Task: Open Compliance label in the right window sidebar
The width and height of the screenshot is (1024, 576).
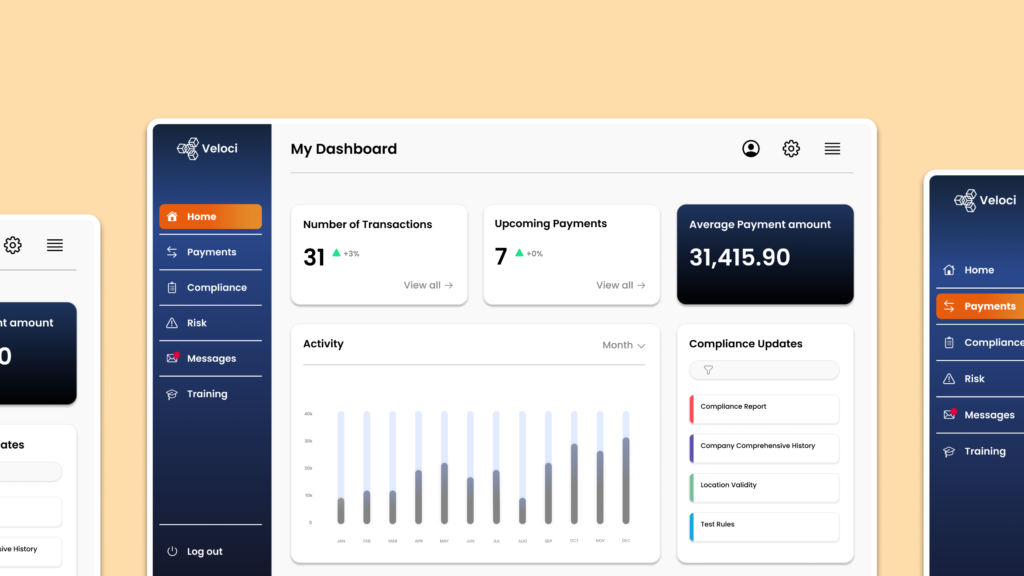Action: 994,342
